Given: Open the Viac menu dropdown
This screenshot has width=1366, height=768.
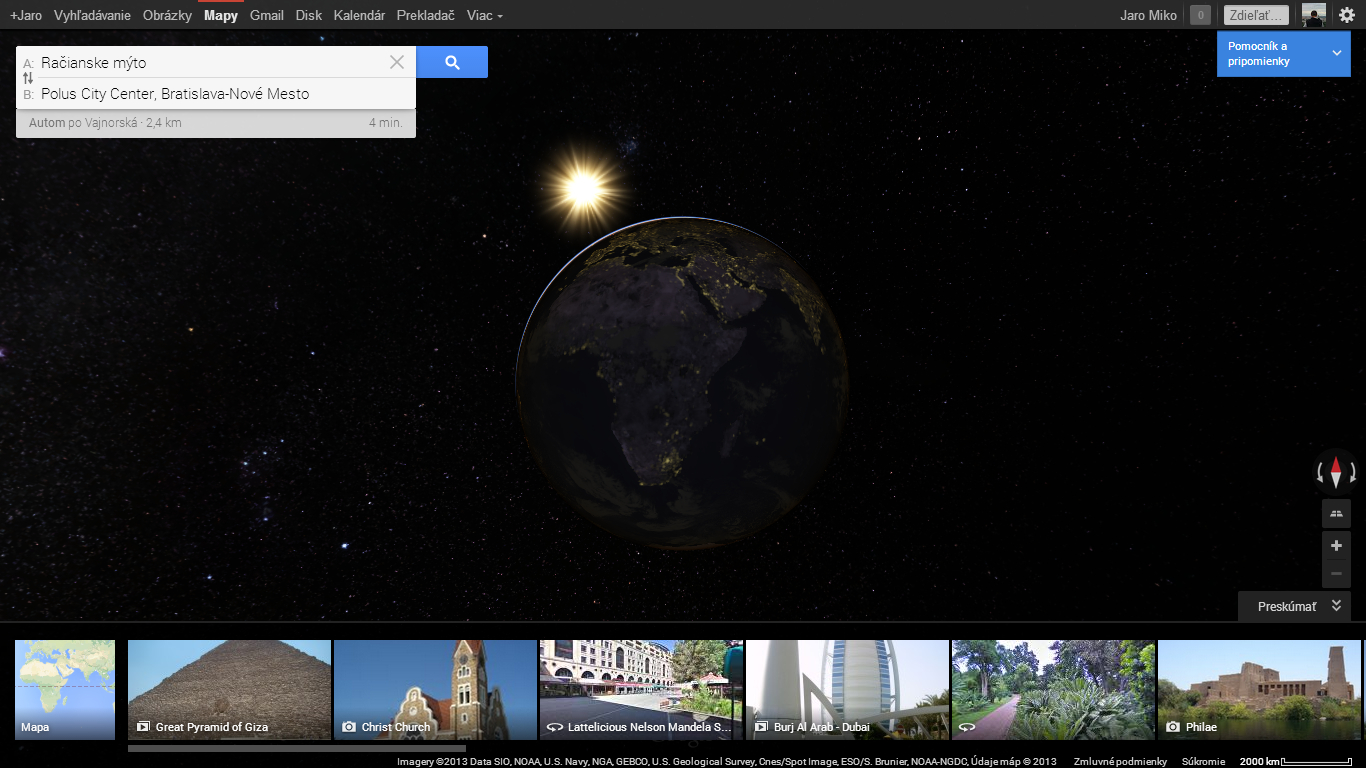Looking at the screenshot, I should point(484,15).
